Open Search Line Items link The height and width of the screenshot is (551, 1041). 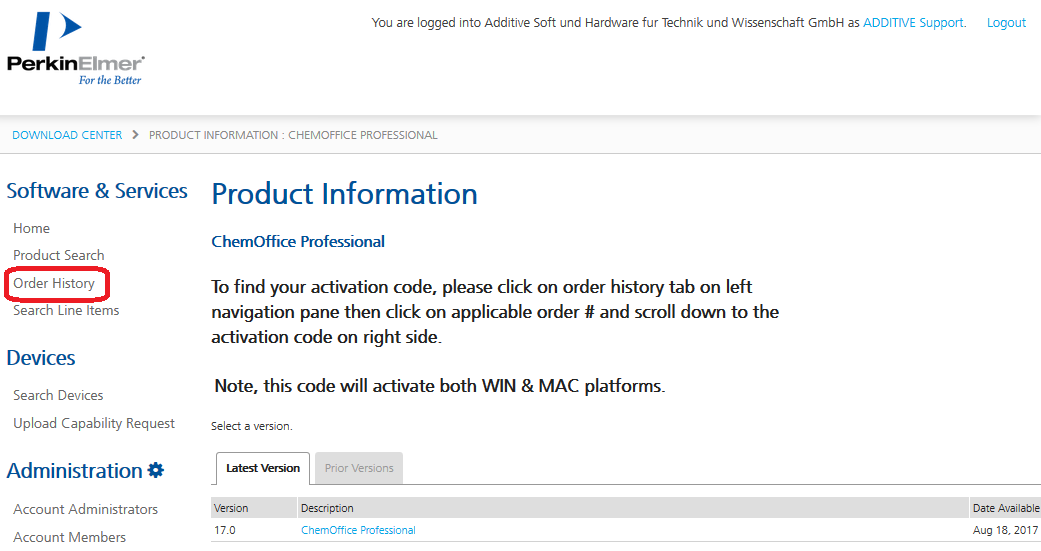(66, 310)
